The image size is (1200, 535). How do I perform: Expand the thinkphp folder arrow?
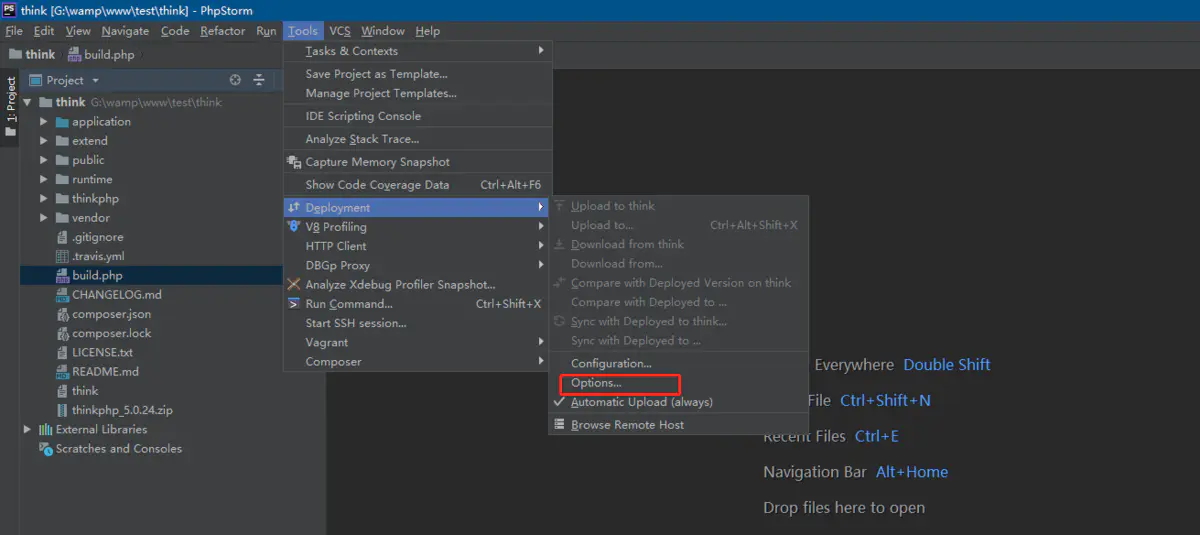point(44,198)
